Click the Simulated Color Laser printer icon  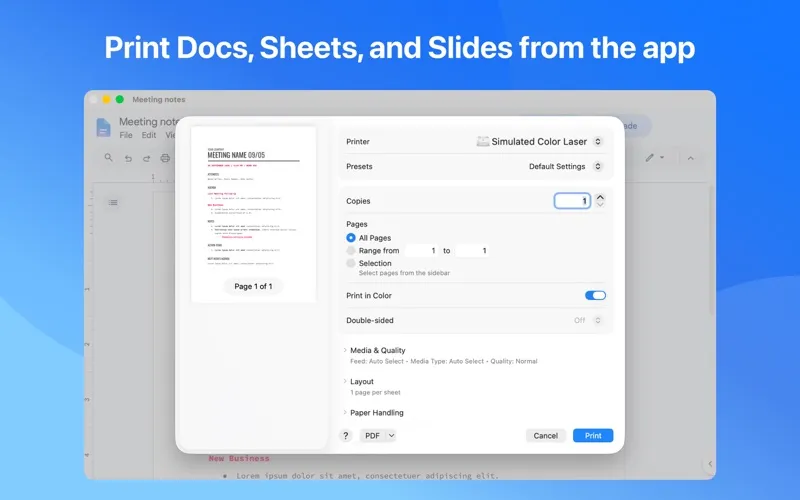pos(482,141)
